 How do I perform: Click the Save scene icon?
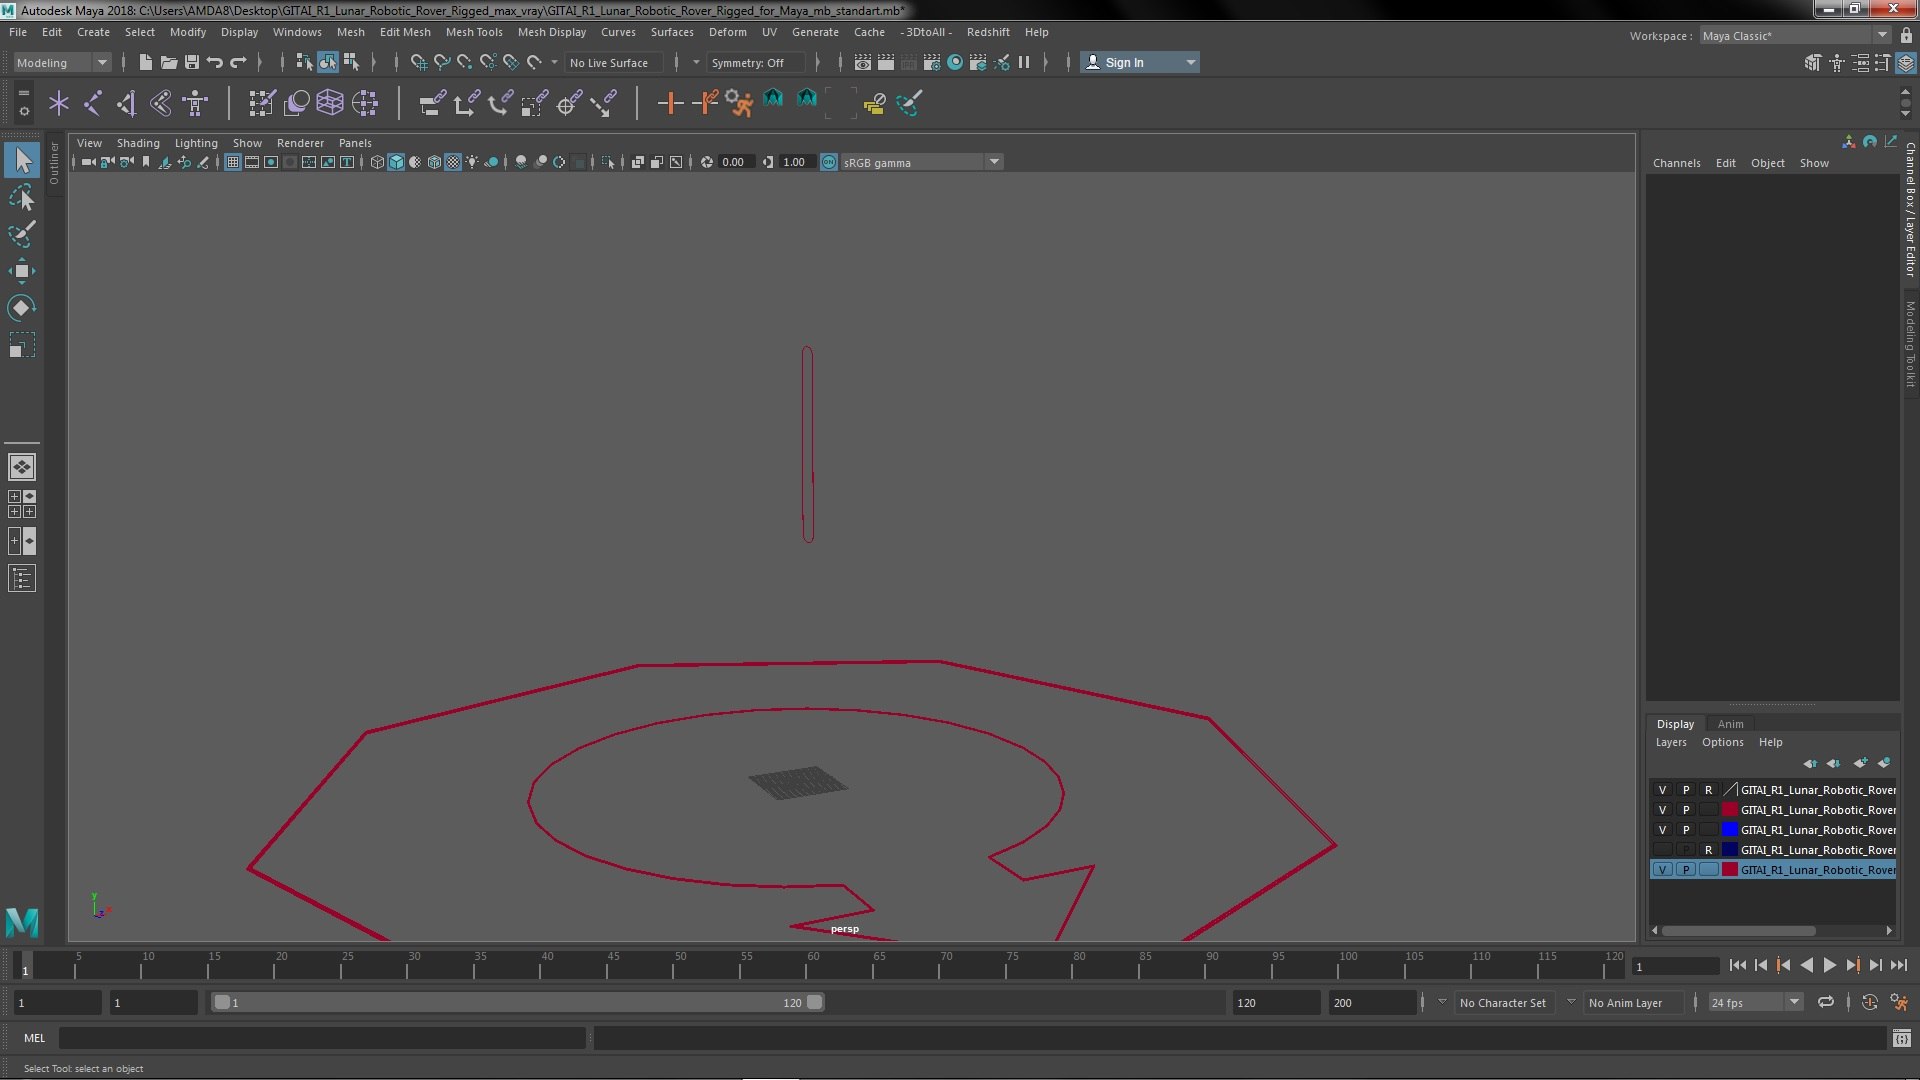coord(192,62)
